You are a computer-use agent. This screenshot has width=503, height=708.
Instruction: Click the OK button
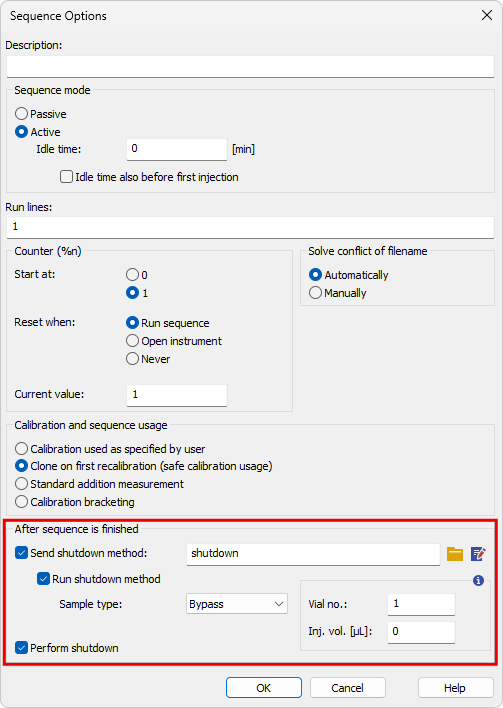tap(264, 688)
